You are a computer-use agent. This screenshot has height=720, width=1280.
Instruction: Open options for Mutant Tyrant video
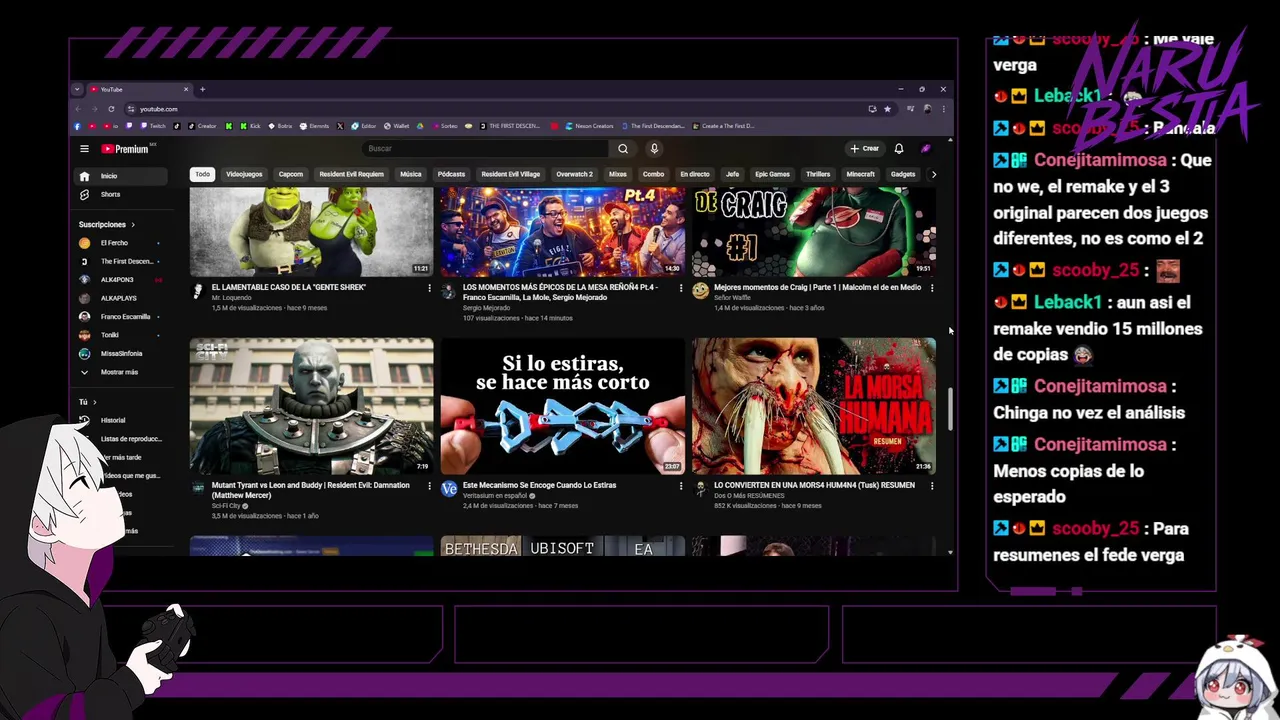(x=430, y=486)
